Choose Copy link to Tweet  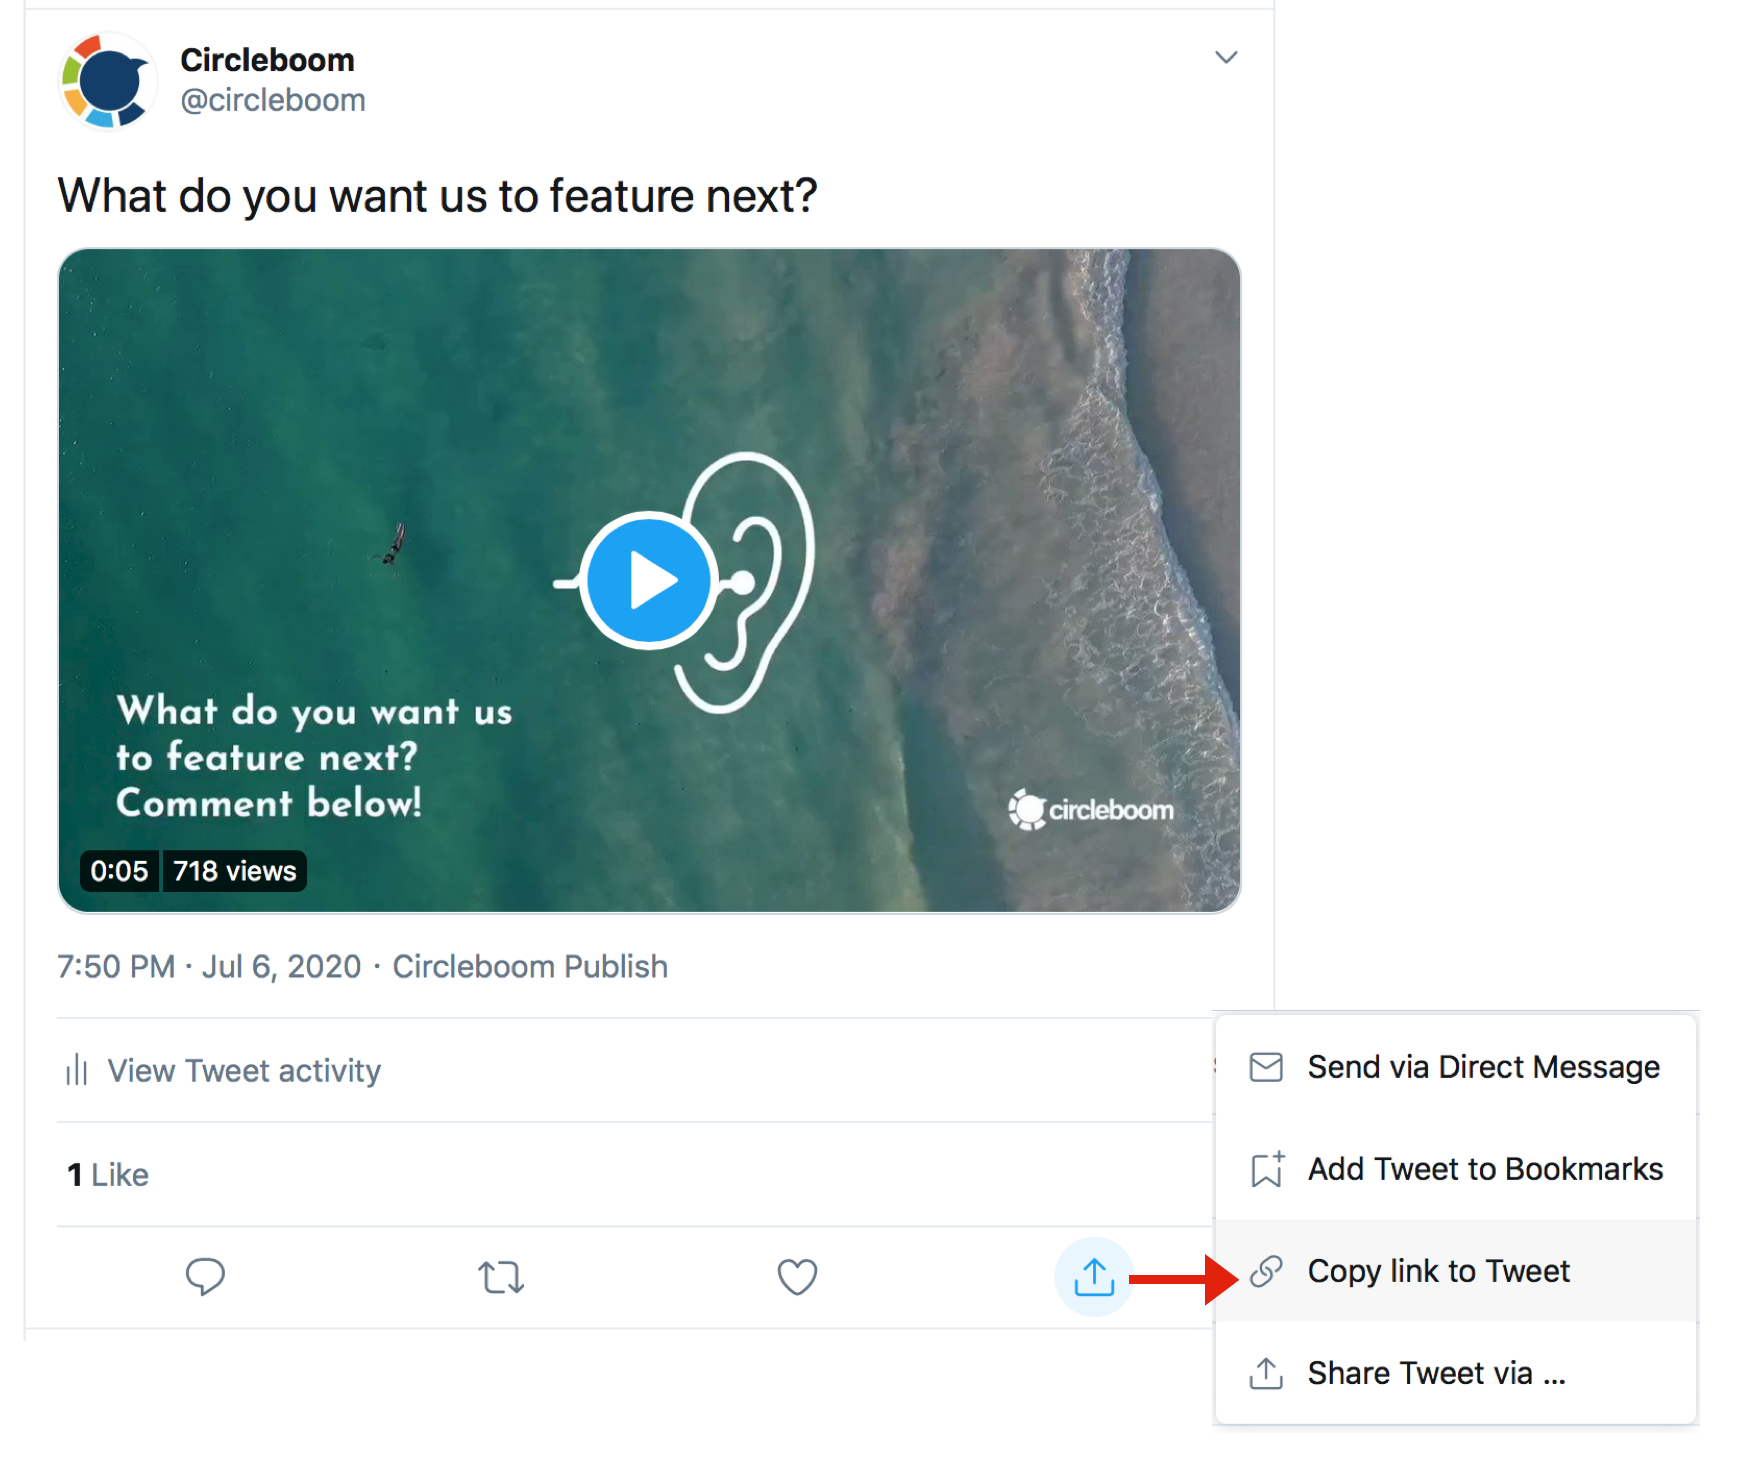click(1438, 1271)
